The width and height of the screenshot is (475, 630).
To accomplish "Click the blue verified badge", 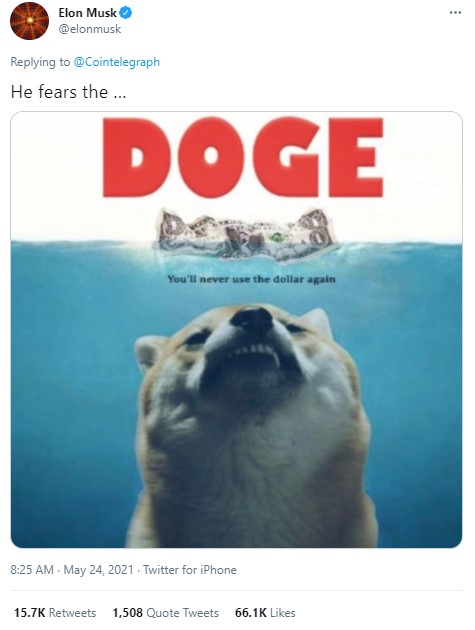I will (x=126, y=13).
